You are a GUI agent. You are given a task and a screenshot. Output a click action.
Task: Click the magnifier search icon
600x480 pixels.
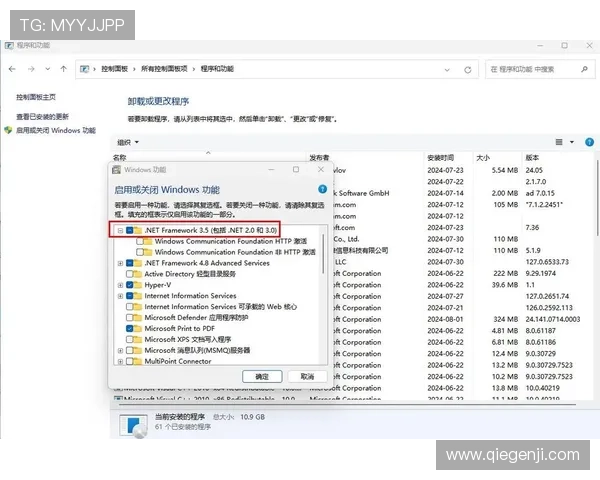584,69
